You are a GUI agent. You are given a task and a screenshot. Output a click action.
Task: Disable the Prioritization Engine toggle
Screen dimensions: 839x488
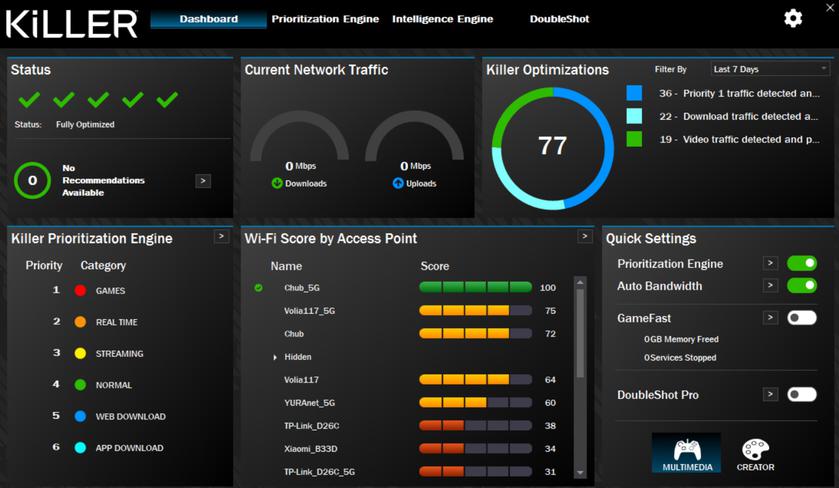(x=801, y=263)
